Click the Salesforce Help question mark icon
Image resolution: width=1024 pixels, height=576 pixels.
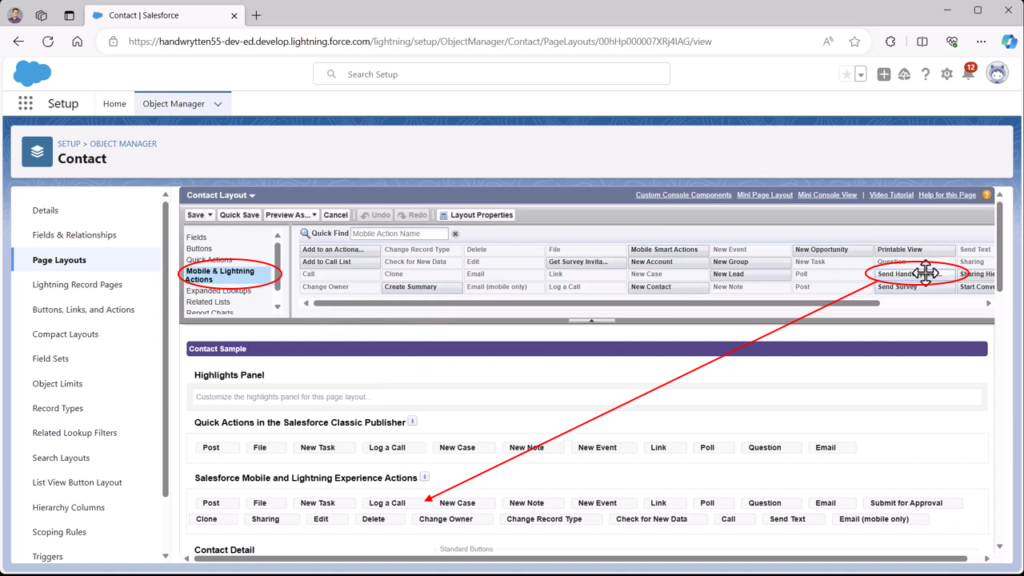(926, 74)
